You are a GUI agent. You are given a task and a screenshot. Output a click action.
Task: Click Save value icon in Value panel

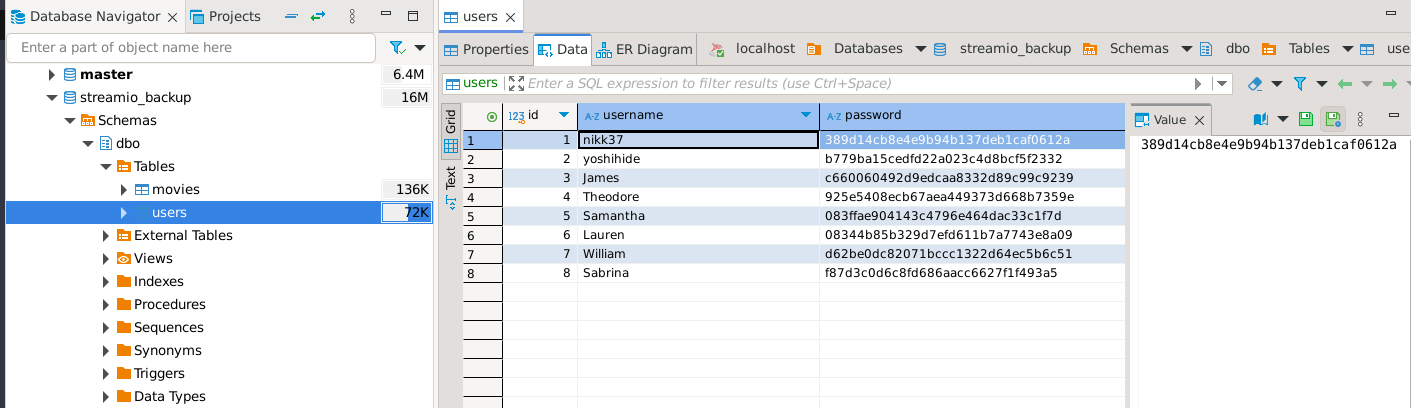point(1305,119)
